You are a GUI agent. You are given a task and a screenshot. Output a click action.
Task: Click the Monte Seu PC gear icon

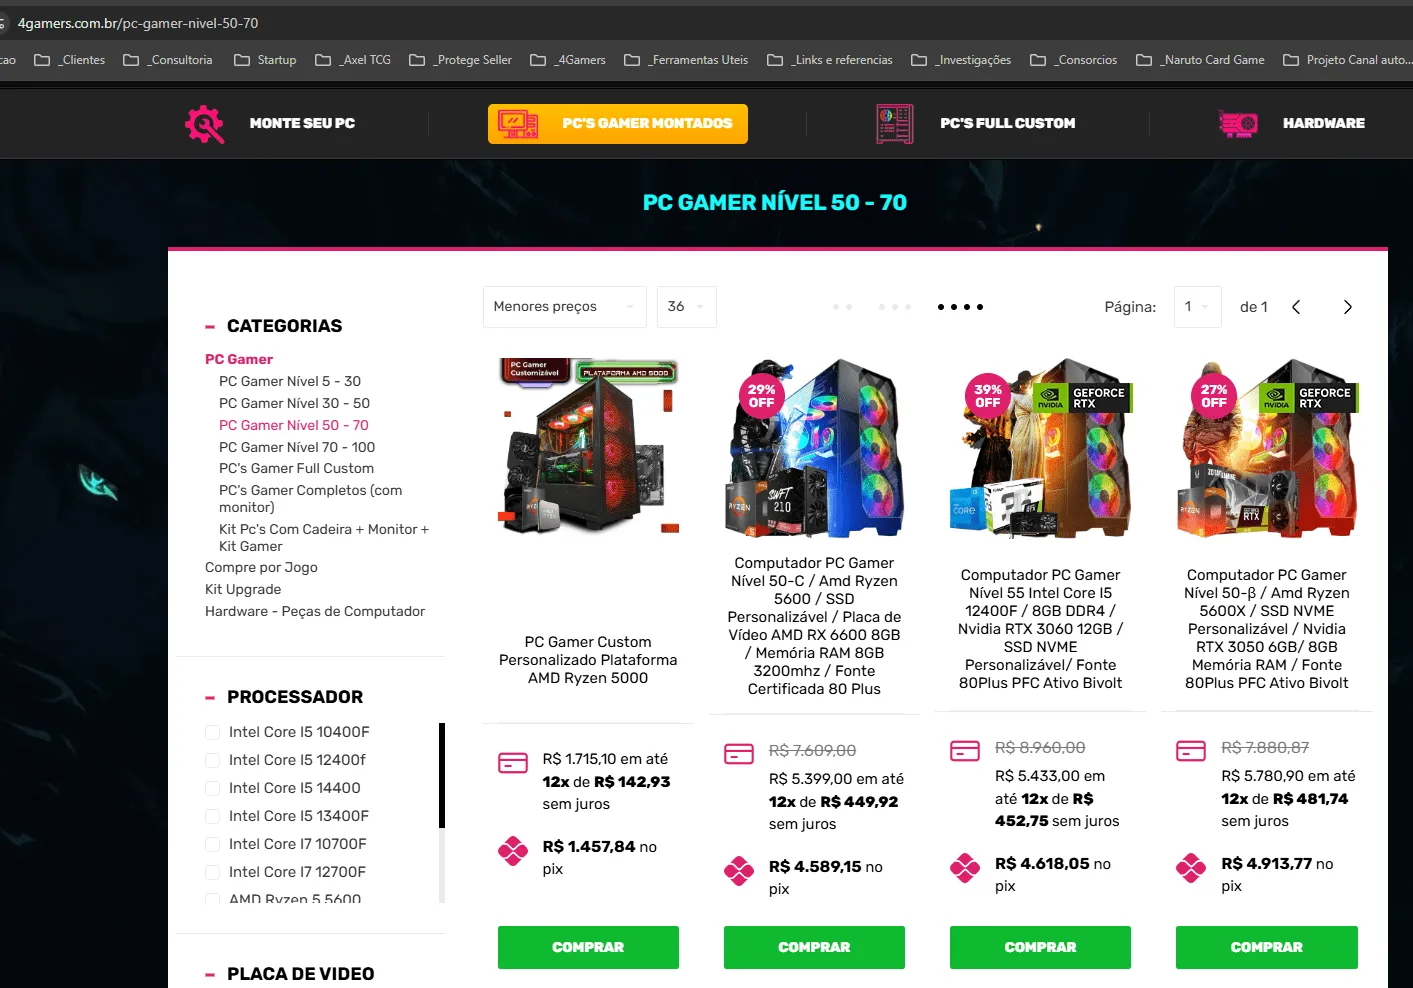tap(205, 124)
